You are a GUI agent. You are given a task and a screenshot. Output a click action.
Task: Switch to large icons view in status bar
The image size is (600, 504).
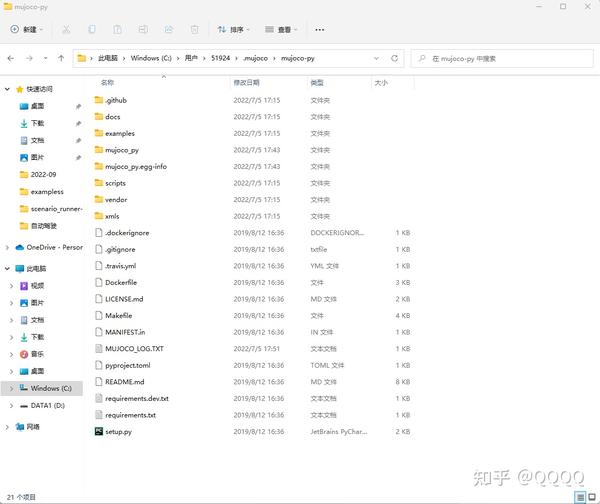pyautogui.click(x=592, y=497)
